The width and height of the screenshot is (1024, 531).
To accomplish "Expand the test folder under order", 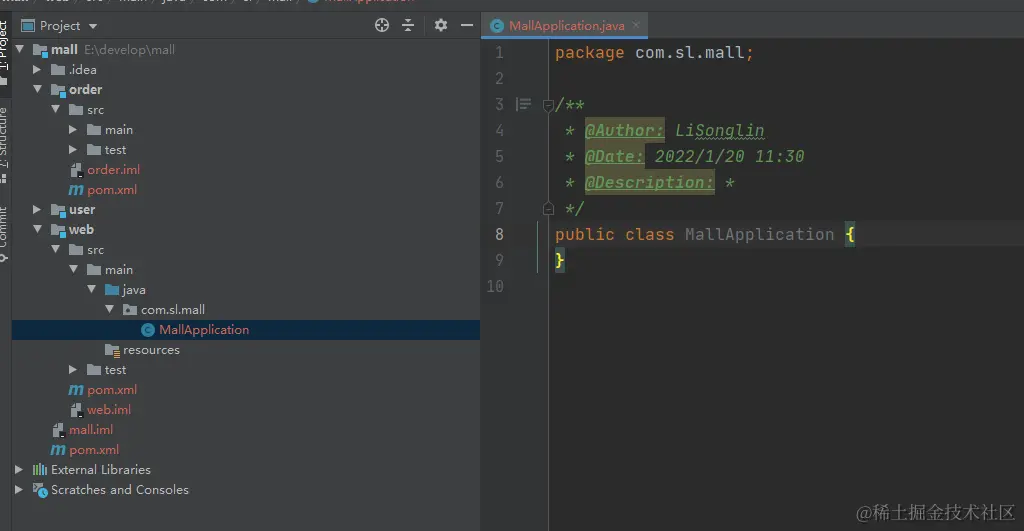I will (x=73, y=150).
